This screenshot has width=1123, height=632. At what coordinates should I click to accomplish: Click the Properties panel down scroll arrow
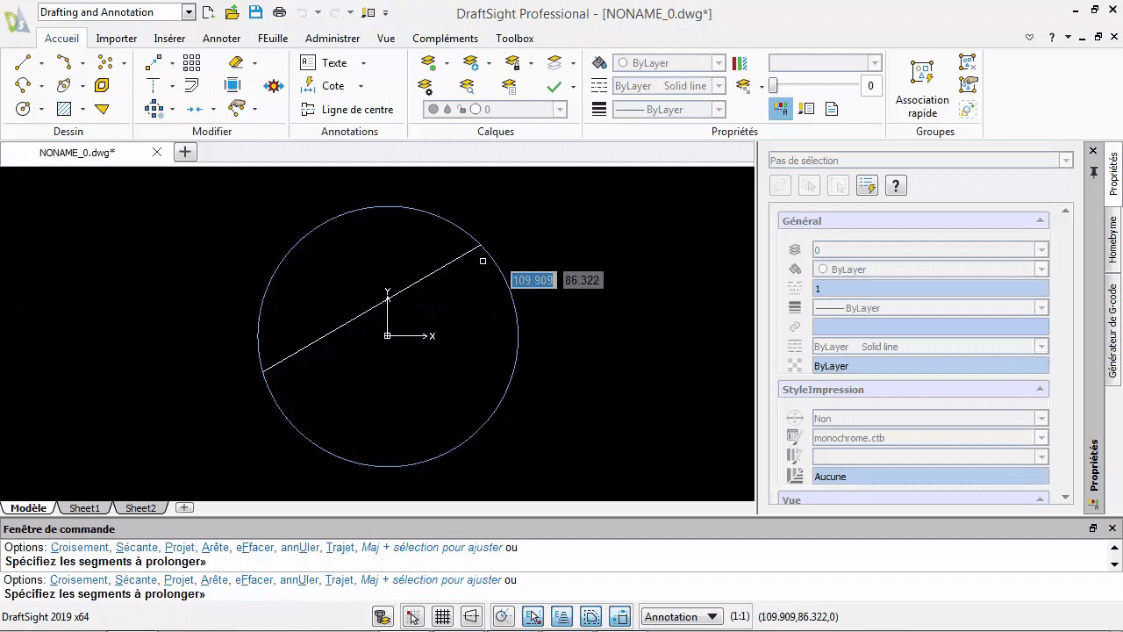point(1065,497)
